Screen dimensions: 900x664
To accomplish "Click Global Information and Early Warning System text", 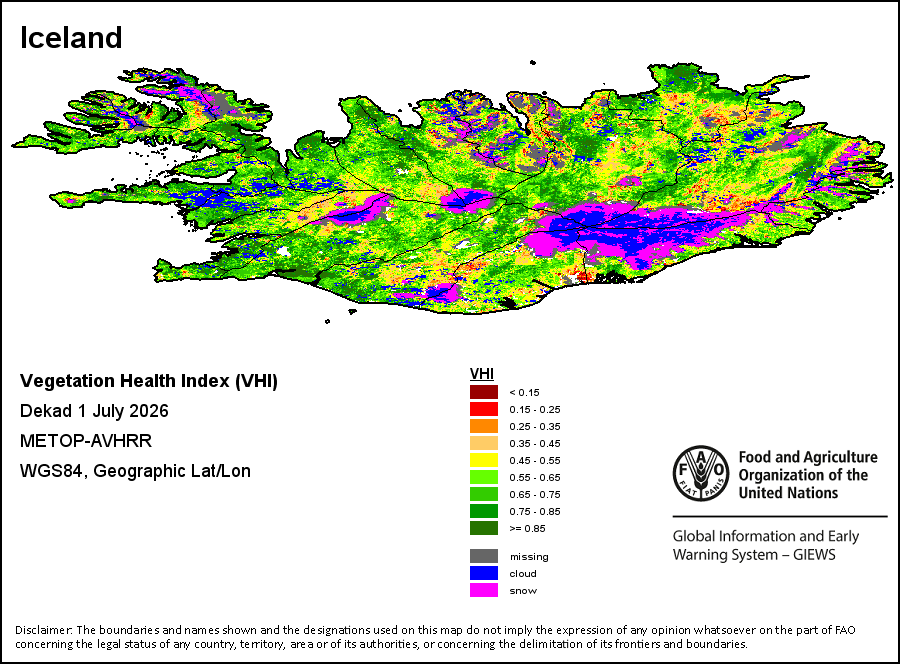I will 766,545.
